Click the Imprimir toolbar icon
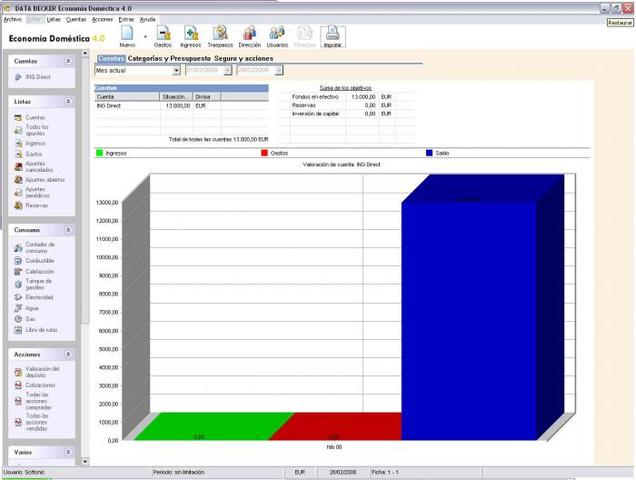 [333, 37]
